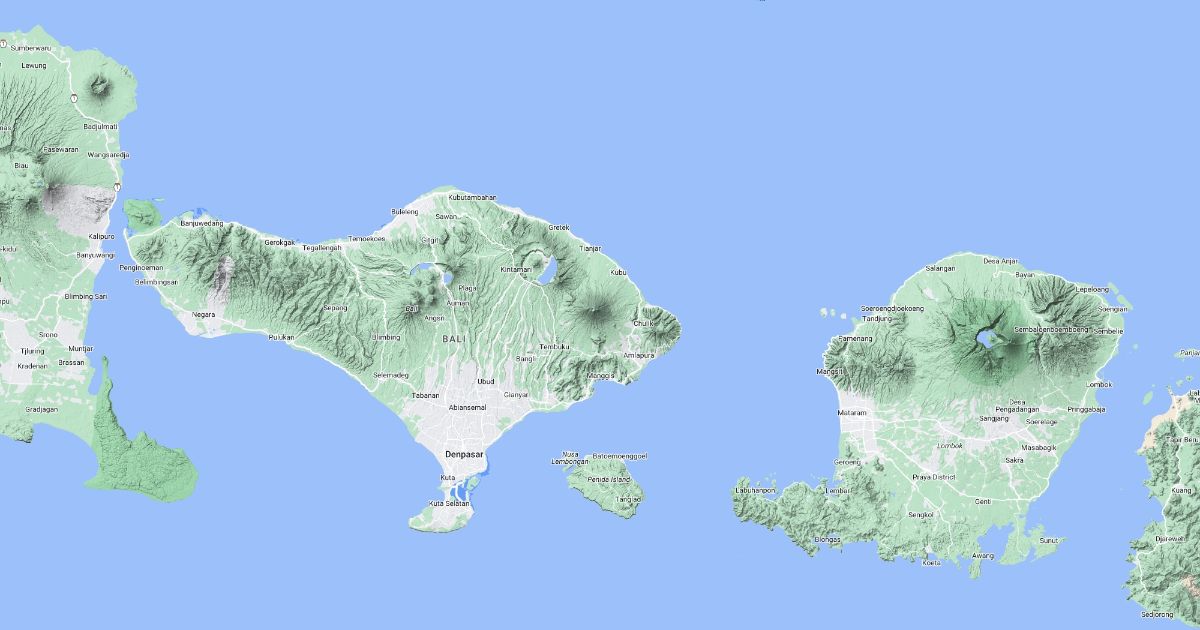Click the Gradjagan label

(x=41, y=409)
